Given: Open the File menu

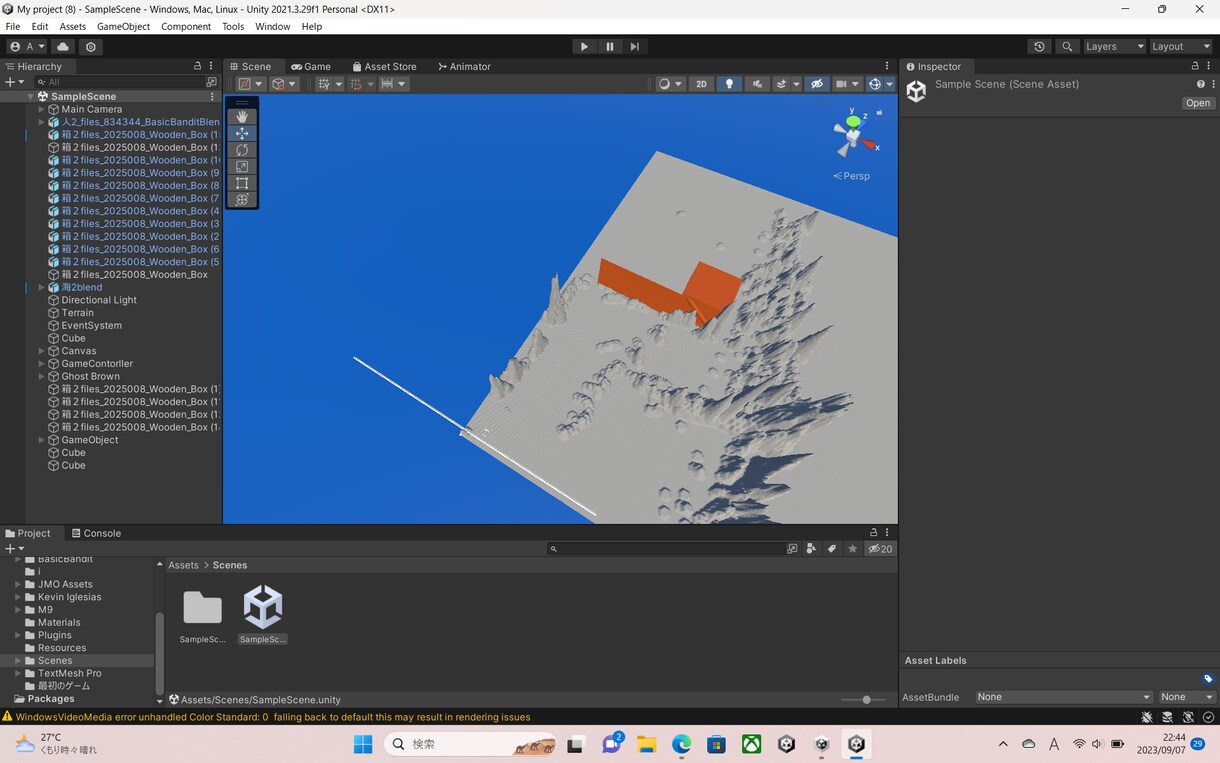Looking at the screenshot, I should point(13,26).
